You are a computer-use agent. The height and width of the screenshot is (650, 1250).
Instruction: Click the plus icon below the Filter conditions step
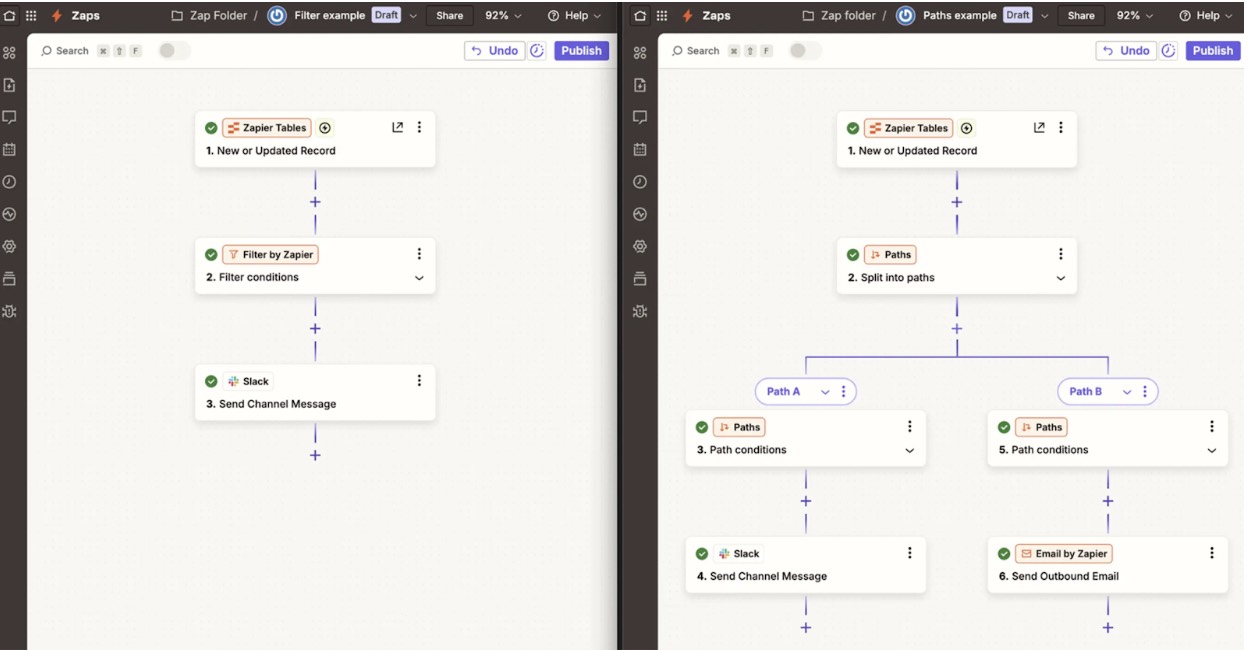coord(315,328)
